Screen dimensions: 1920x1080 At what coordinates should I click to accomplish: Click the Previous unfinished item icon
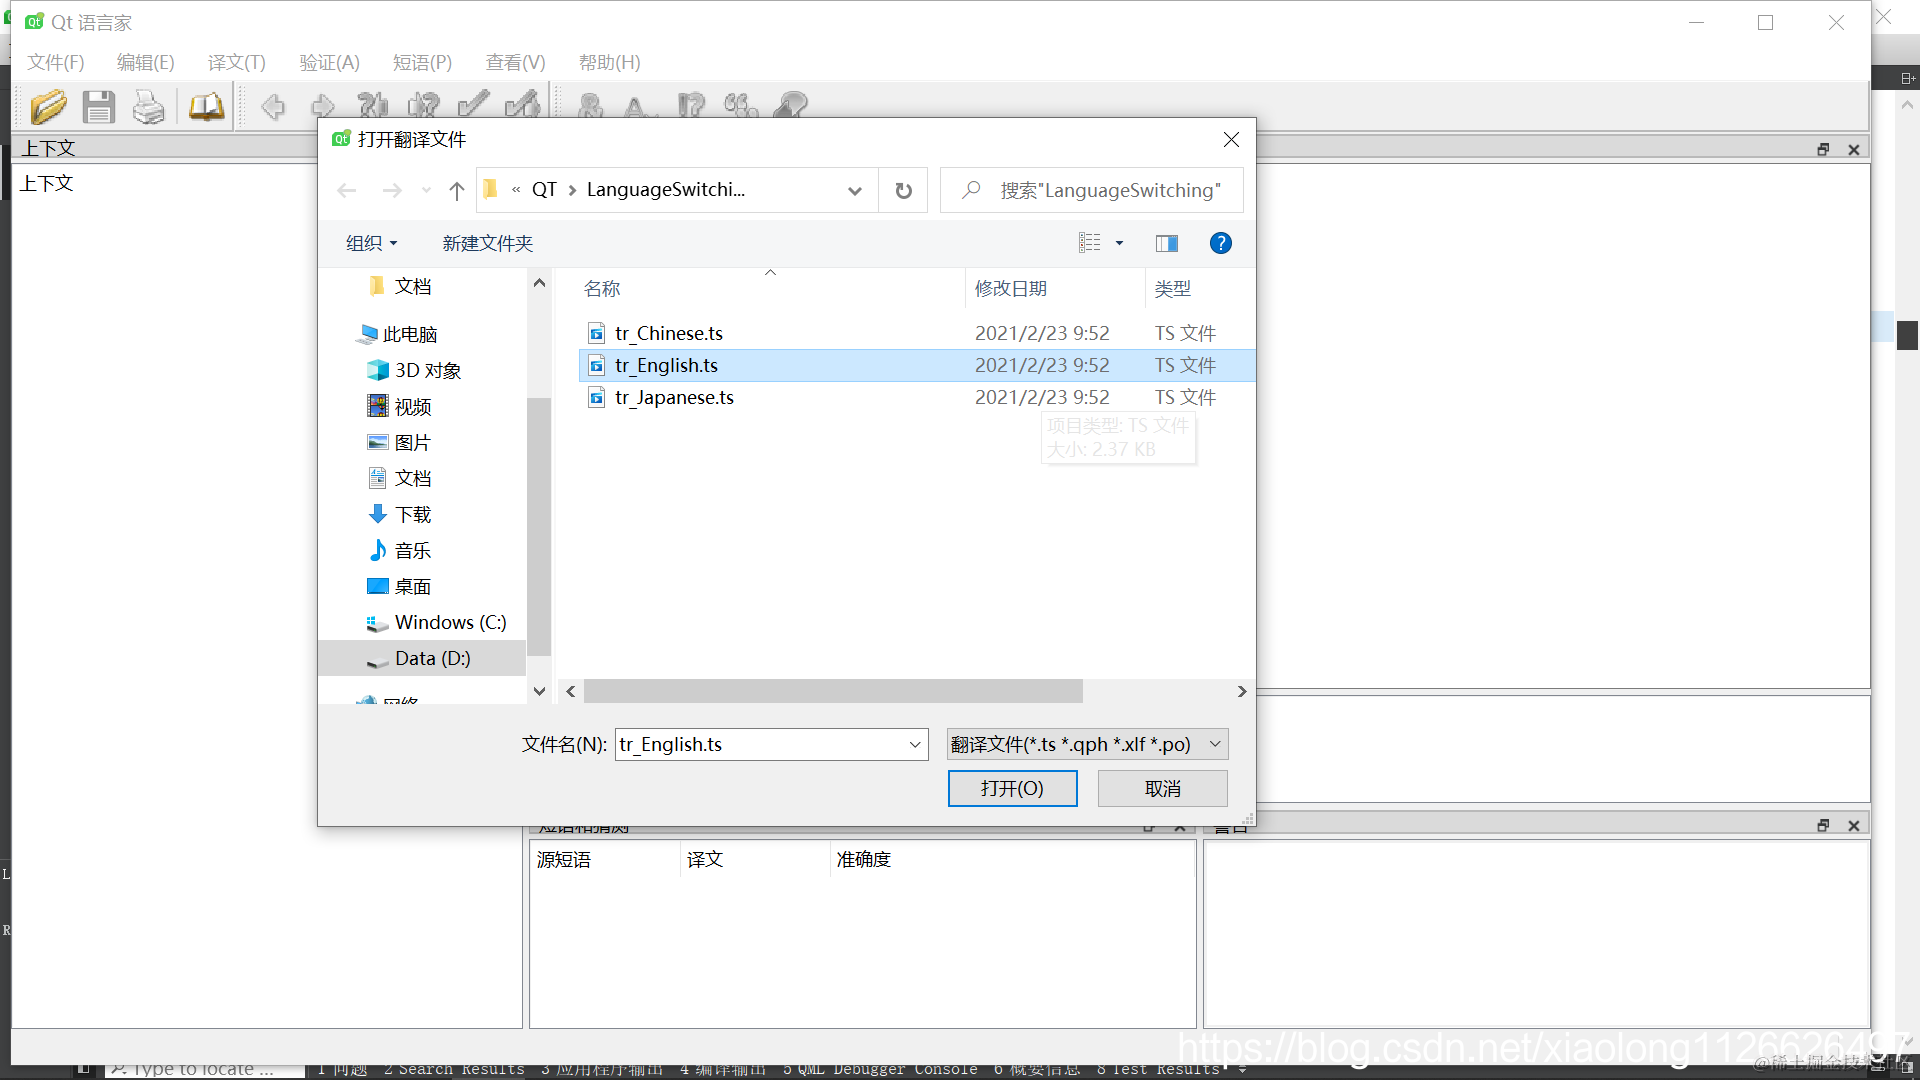(373, 105)
